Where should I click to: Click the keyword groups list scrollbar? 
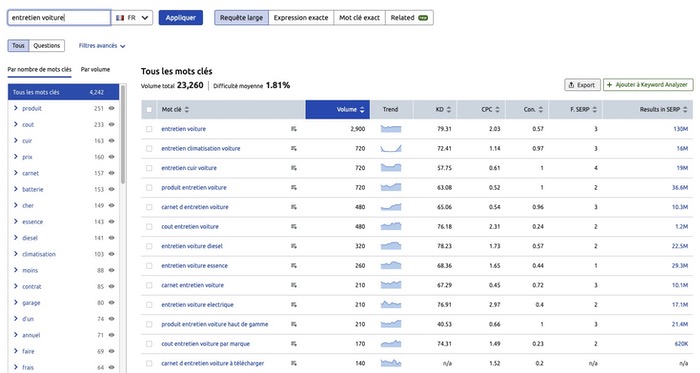tap(123, 134)
